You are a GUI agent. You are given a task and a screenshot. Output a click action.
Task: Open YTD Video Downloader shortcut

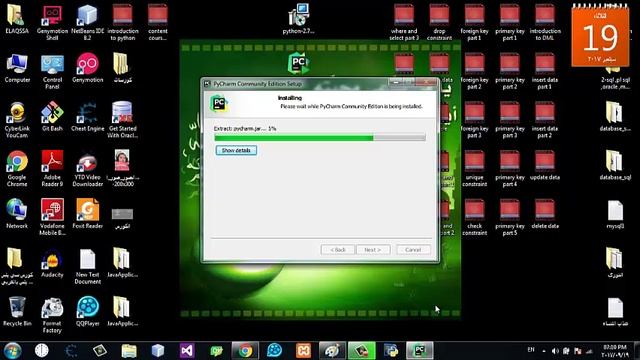coord(87,169)
